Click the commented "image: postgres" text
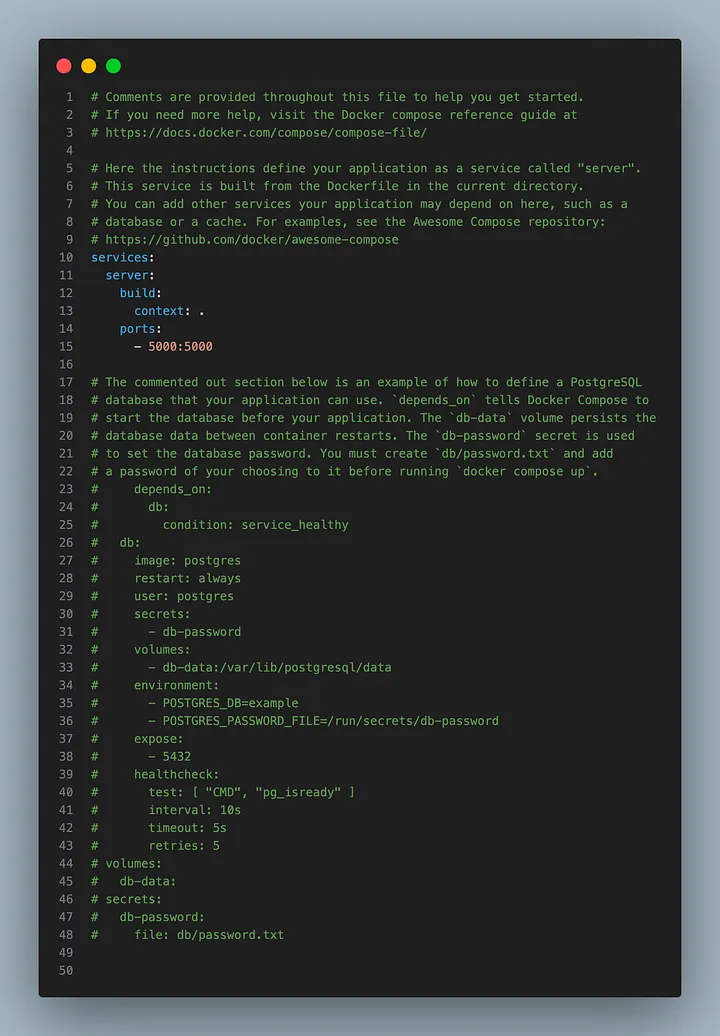Screen dimensions: 720x1036 [187, 561]
